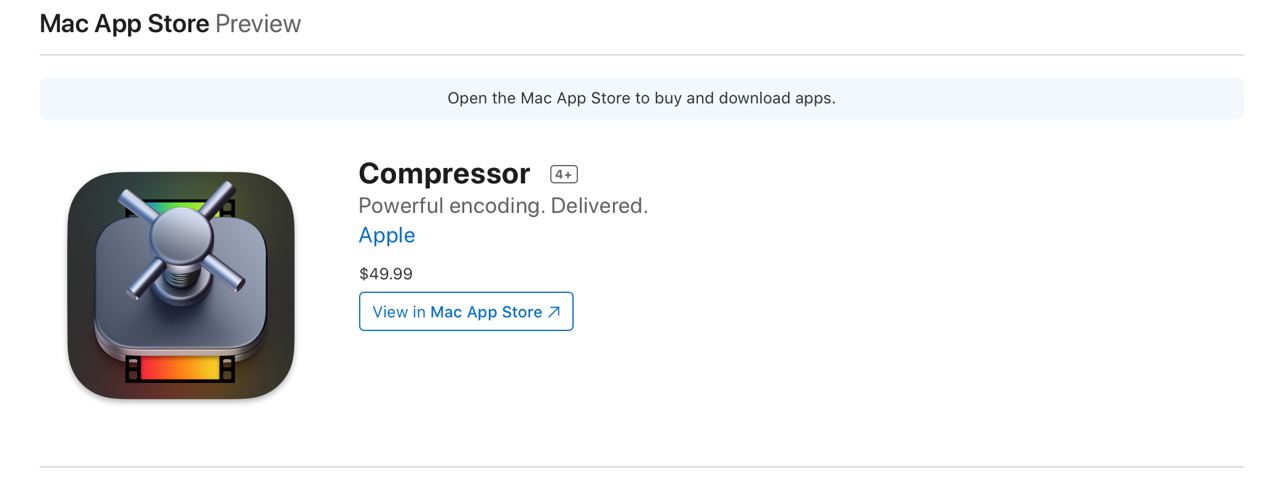Click the green film strip atop icon
1280x480 pixels.
click(181, 209)
